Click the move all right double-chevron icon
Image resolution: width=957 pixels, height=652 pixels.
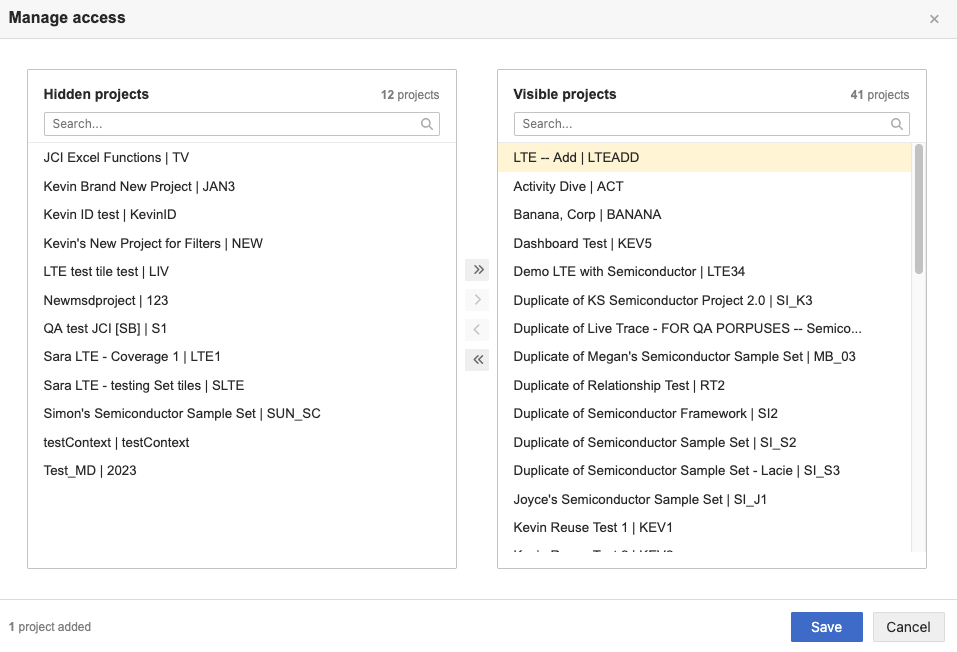[478, 270]
